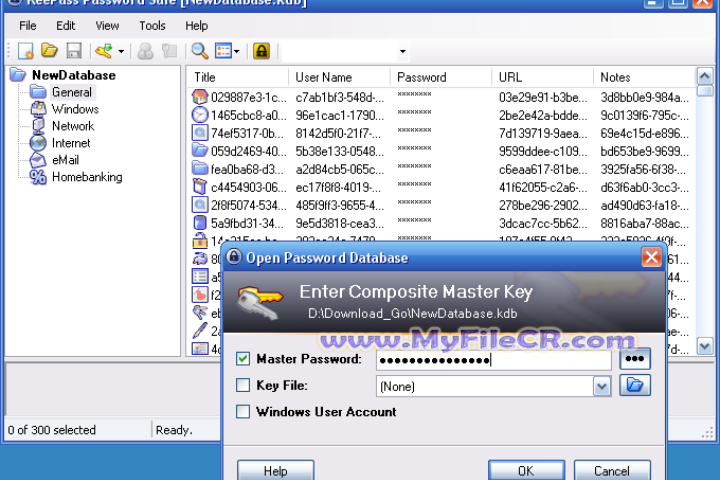Click the house icon of entry 029887e3-1c

pos(200,97)
